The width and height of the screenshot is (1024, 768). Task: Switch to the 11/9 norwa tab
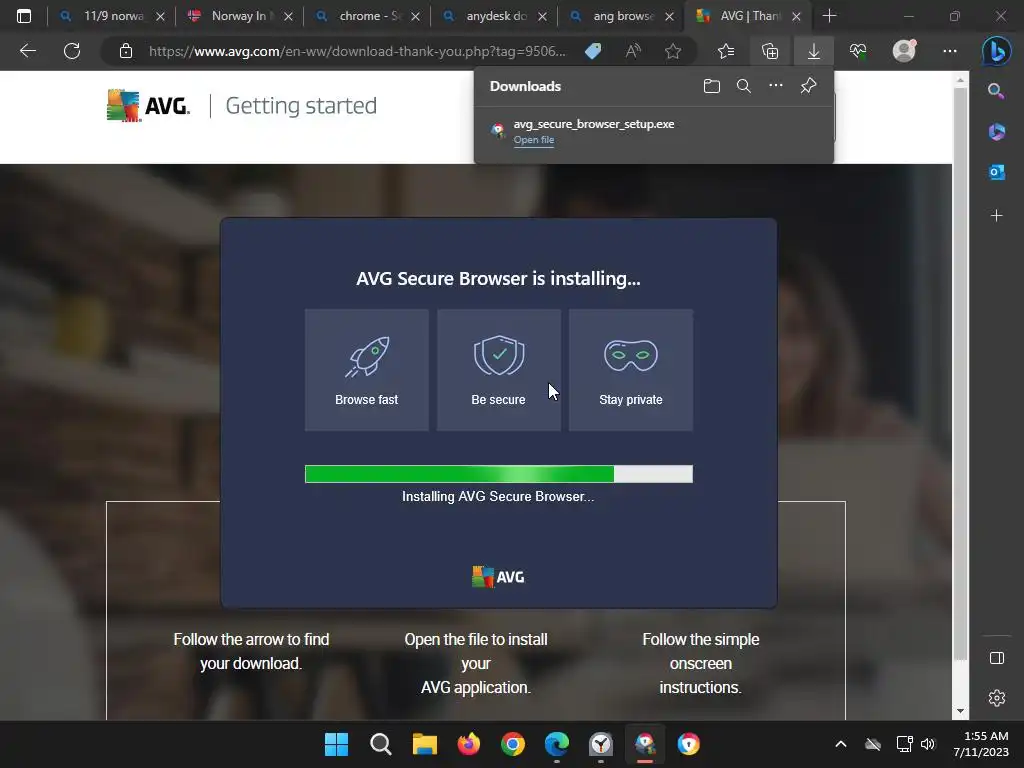coord(112,16)
